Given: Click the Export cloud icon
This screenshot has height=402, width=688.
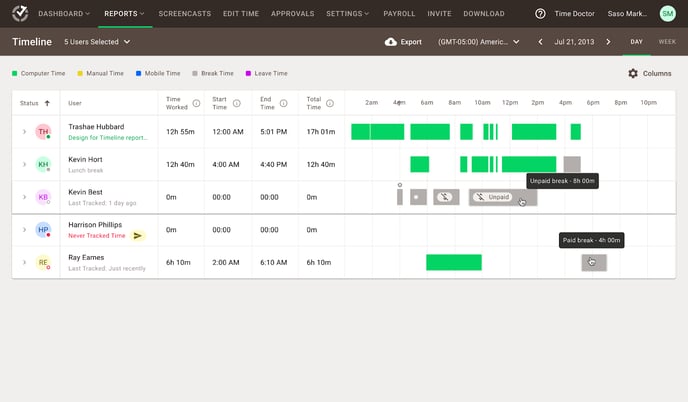Looking at the screenshot, I should tap(391, 42).
